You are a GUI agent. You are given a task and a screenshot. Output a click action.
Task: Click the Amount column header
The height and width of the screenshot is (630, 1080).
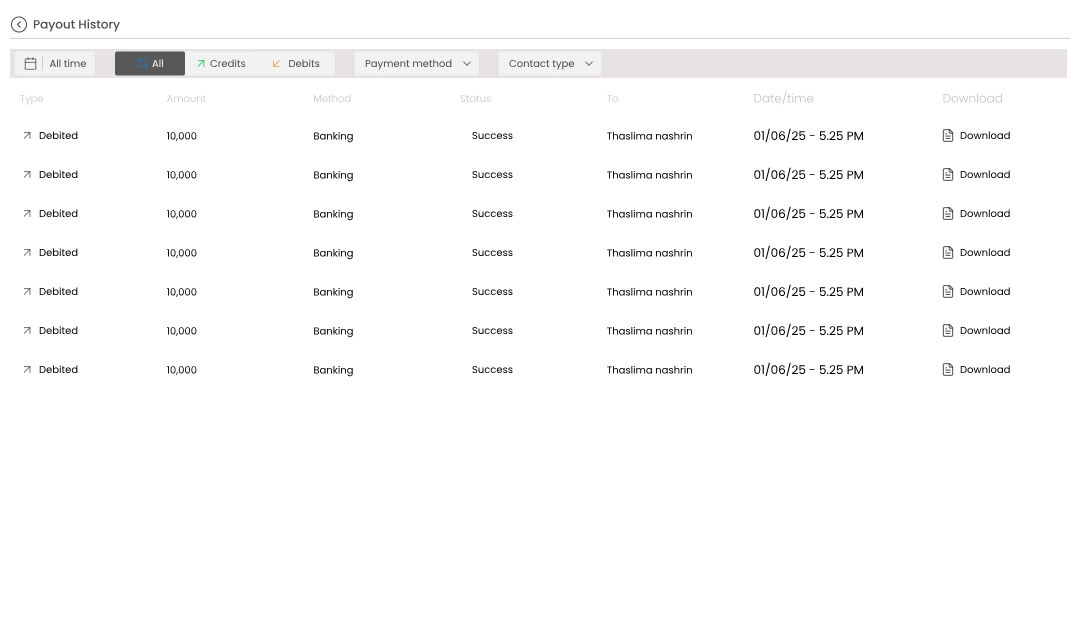[x=186, y=99]
